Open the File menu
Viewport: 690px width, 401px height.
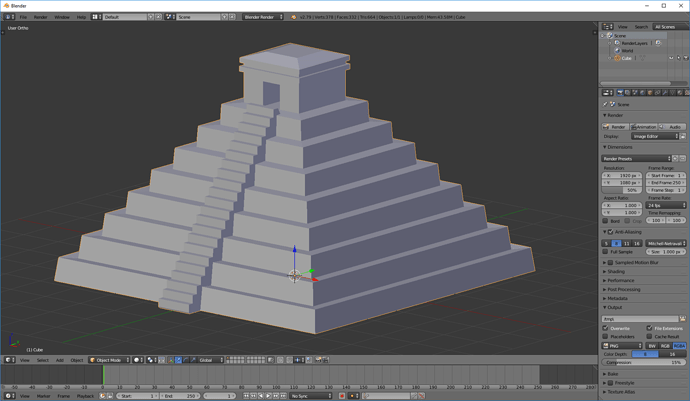coord(23,17)
